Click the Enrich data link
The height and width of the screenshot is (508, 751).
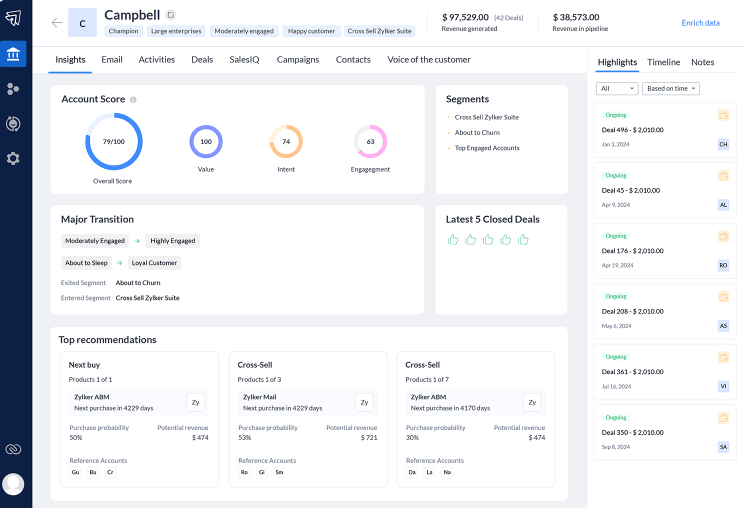pos(700,23)
